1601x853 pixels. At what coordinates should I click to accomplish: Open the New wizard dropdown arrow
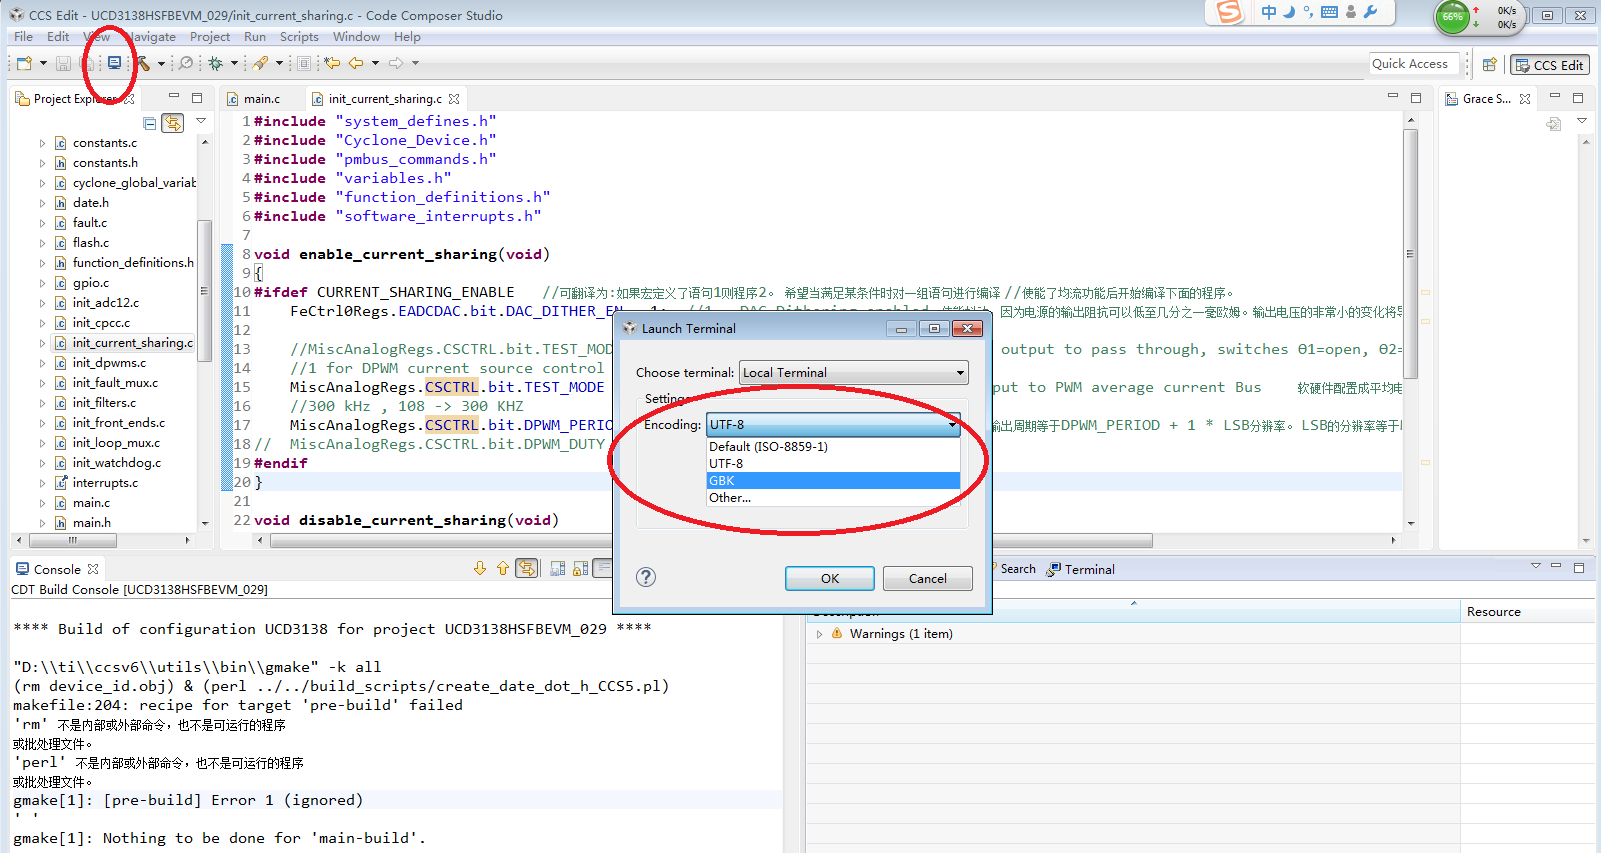[43, 63]
